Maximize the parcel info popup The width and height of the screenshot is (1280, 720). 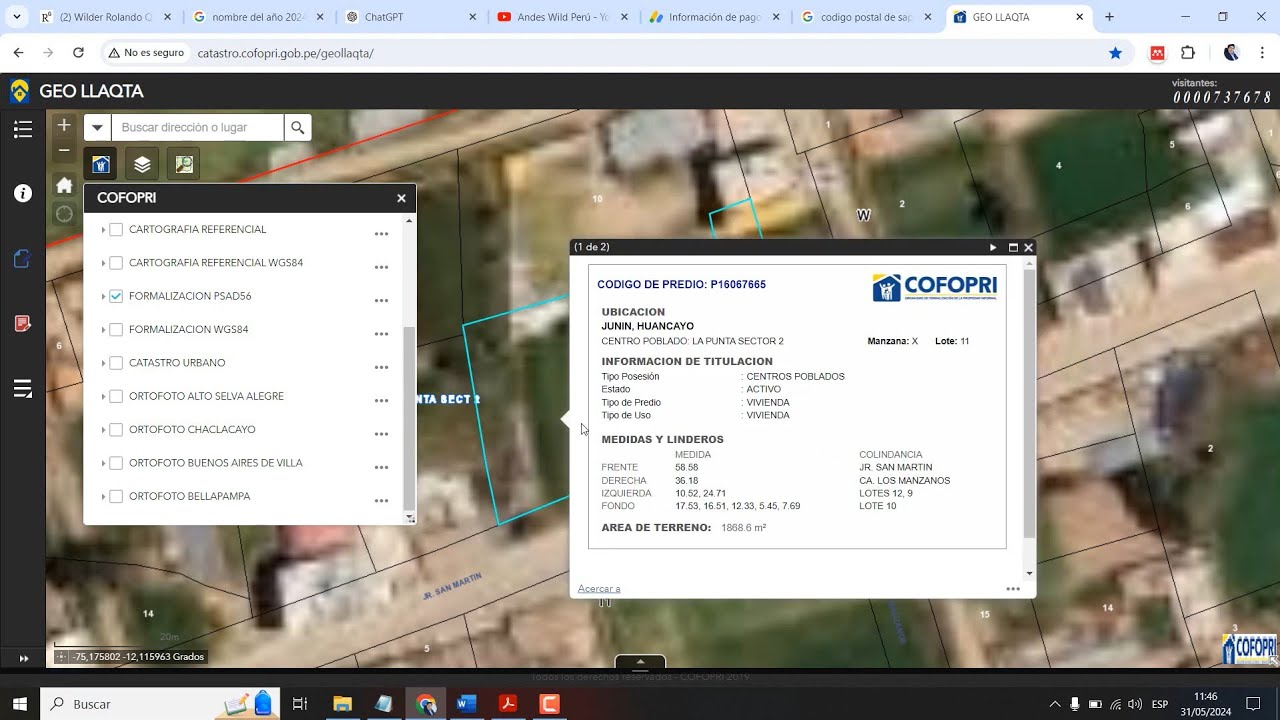[x=1013, y=247]
